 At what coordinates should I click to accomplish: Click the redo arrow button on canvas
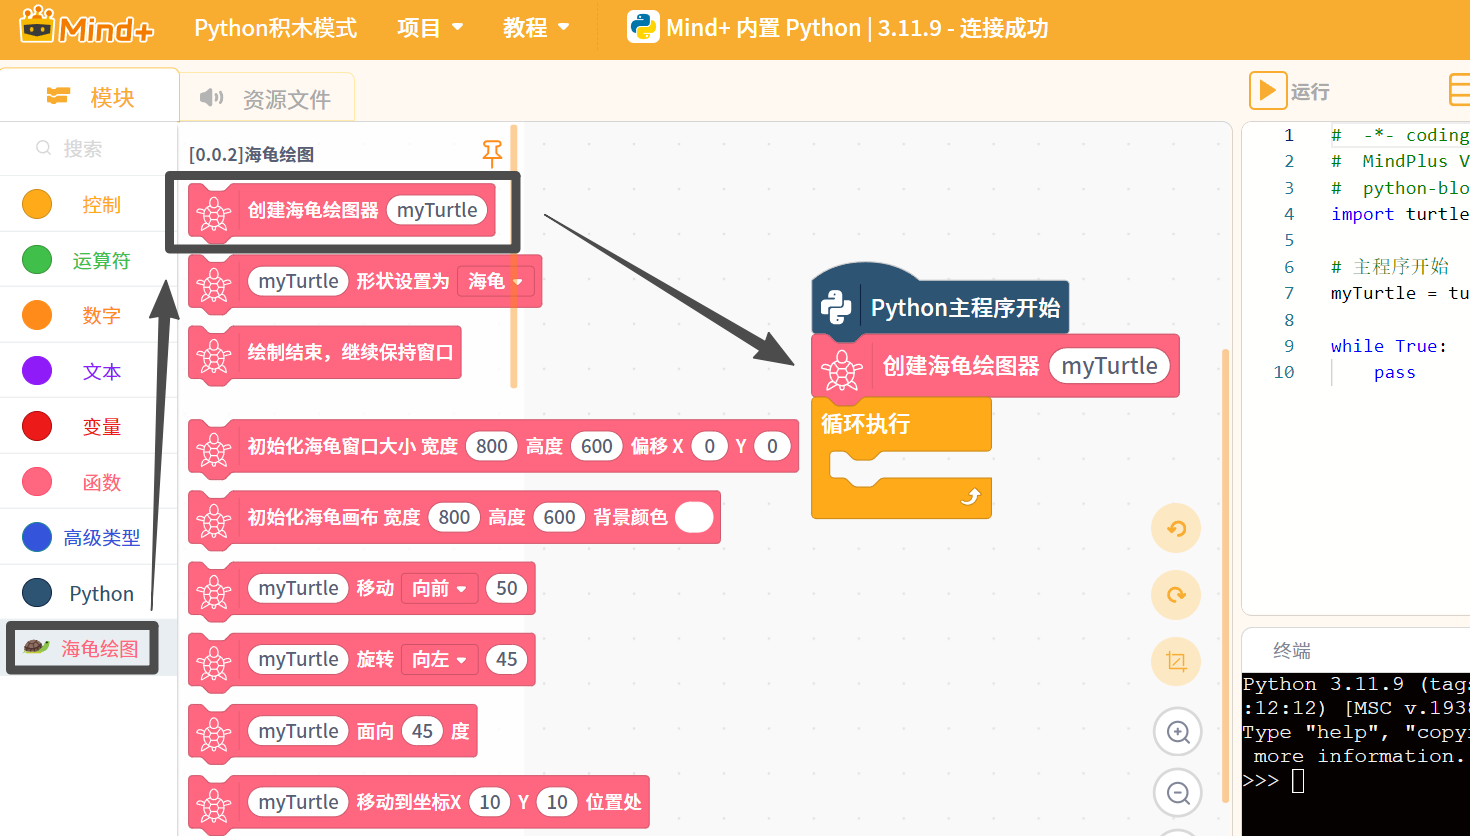pos(1176,595)
